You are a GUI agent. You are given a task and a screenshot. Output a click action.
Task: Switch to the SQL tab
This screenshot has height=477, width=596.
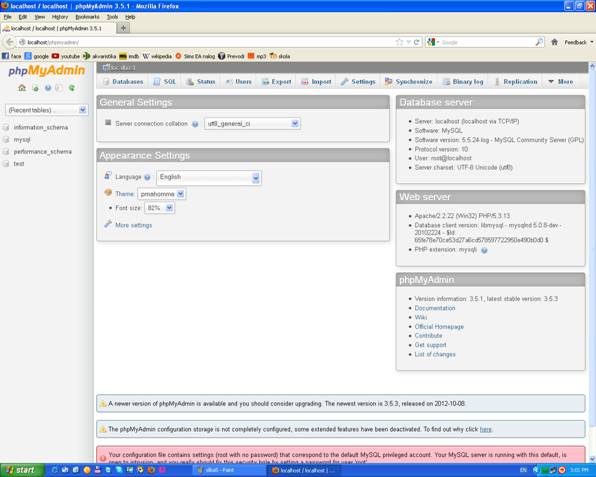point(165,82)
